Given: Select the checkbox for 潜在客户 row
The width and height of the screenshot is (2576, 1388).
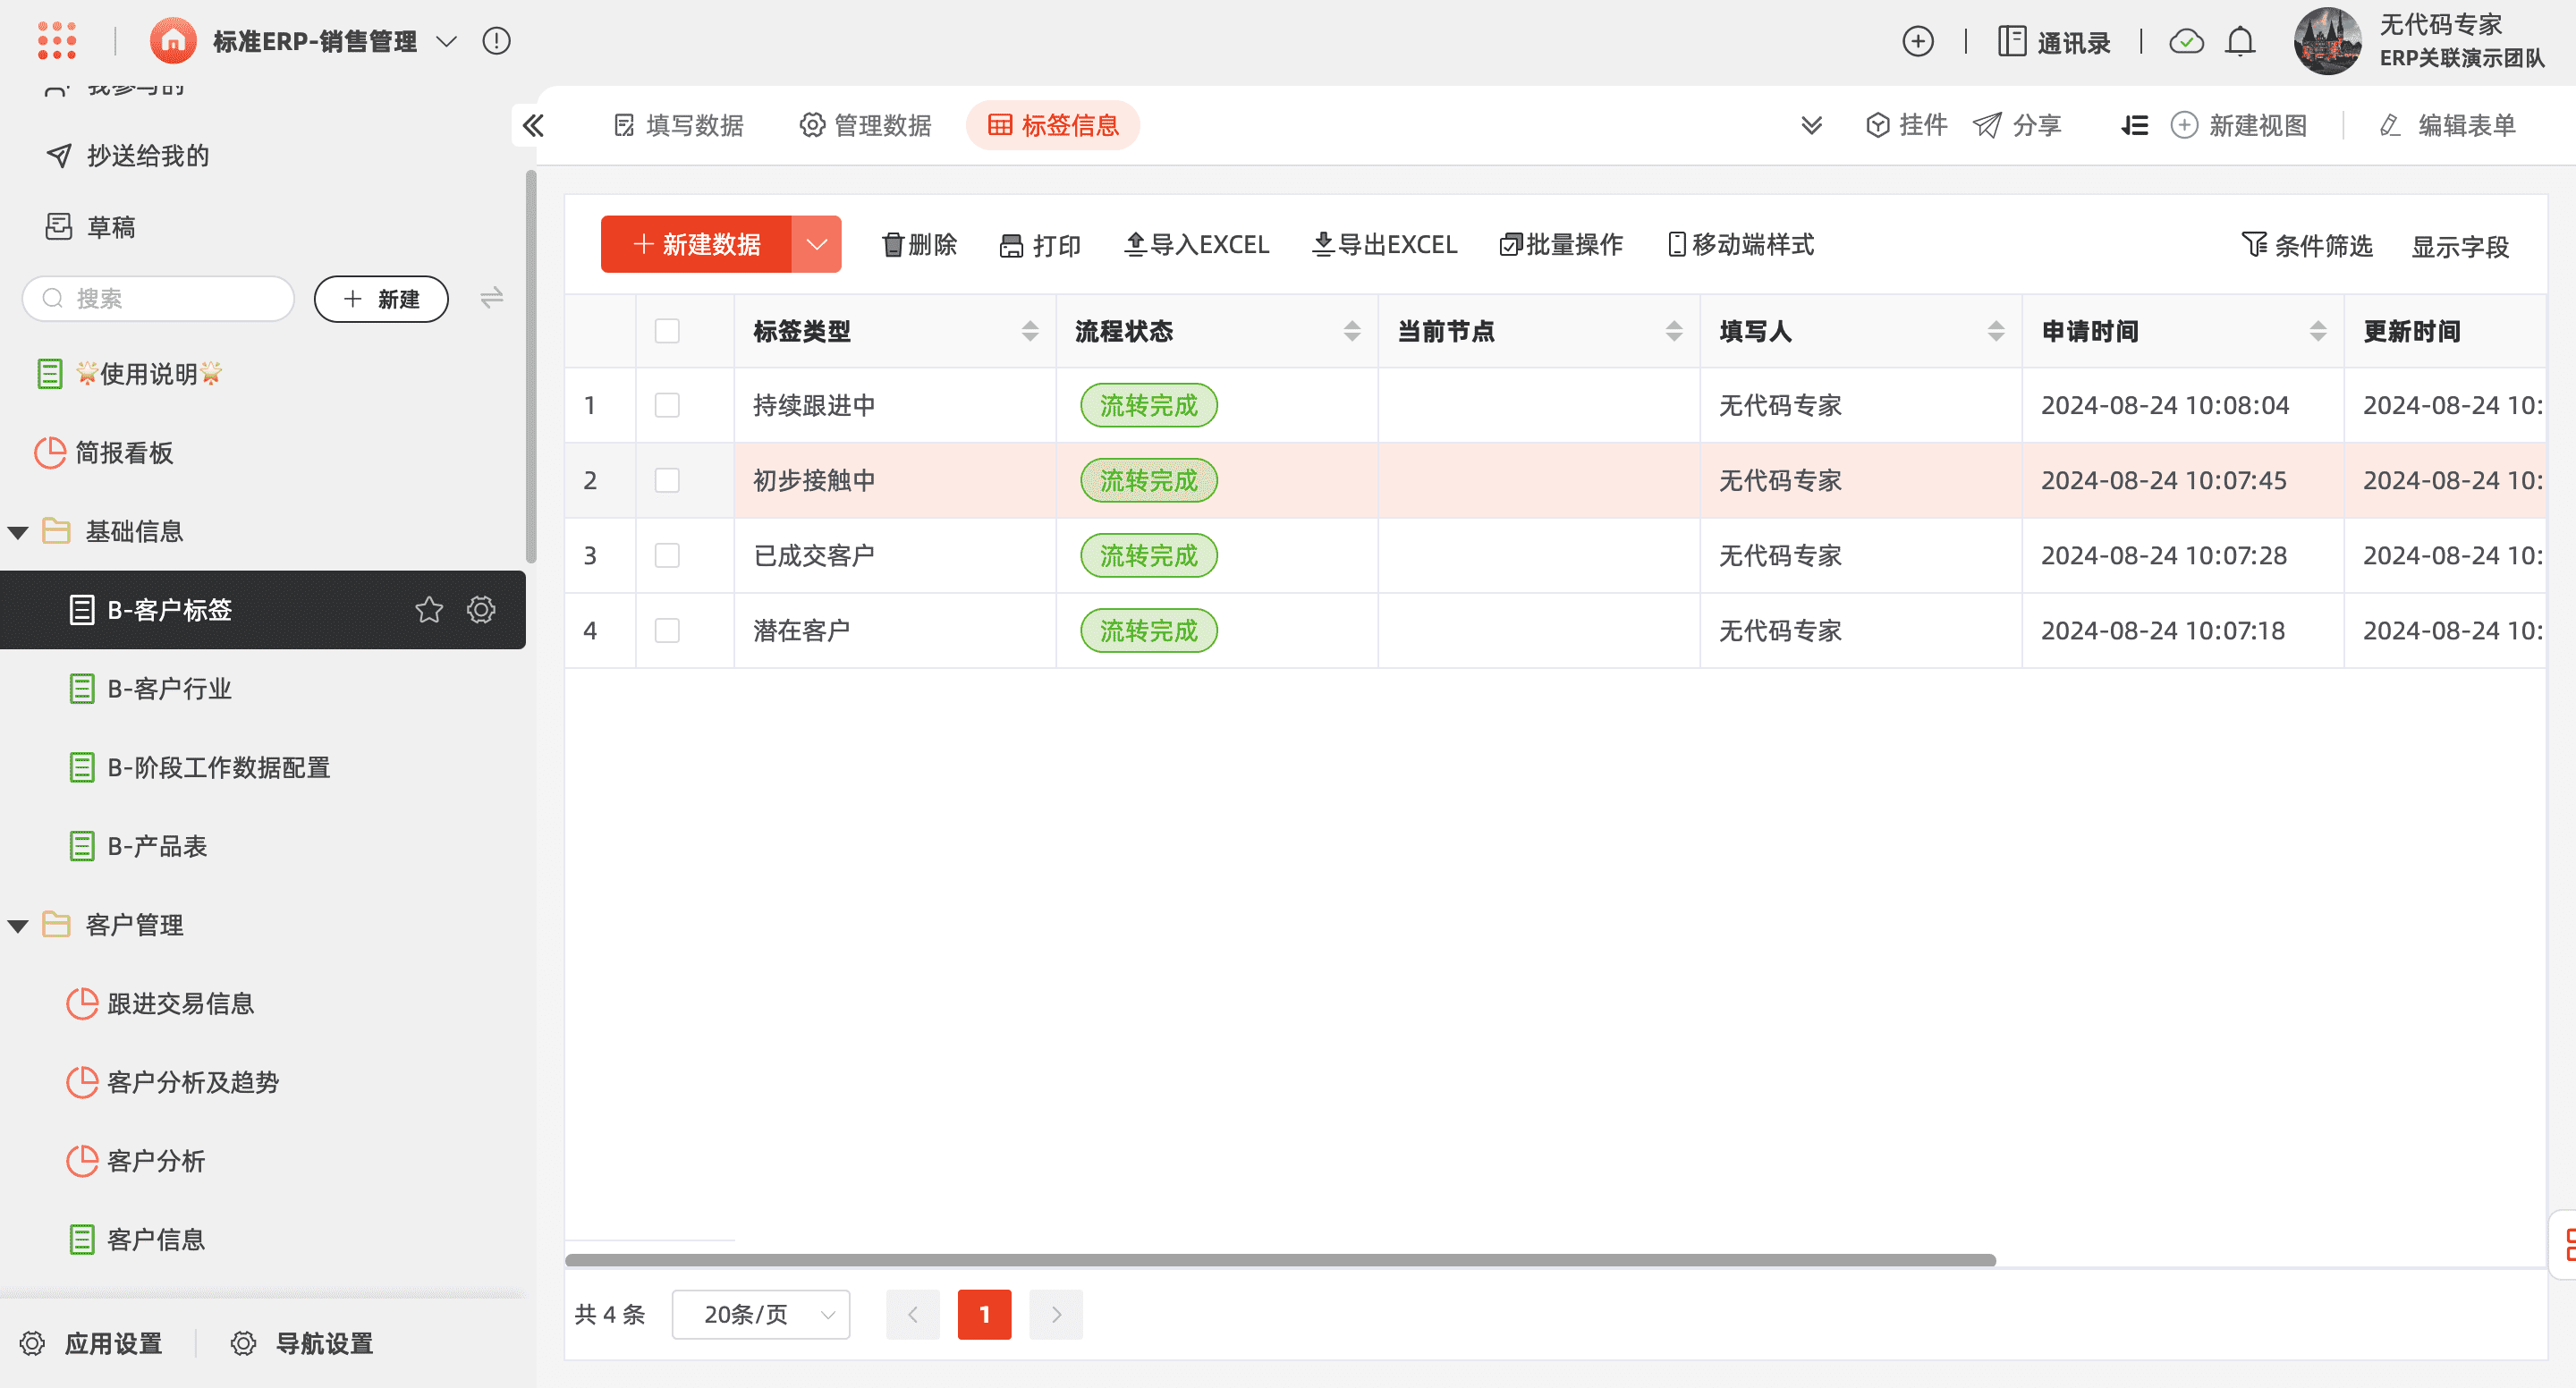Looking at the screenshot, I should coord(667,631).
